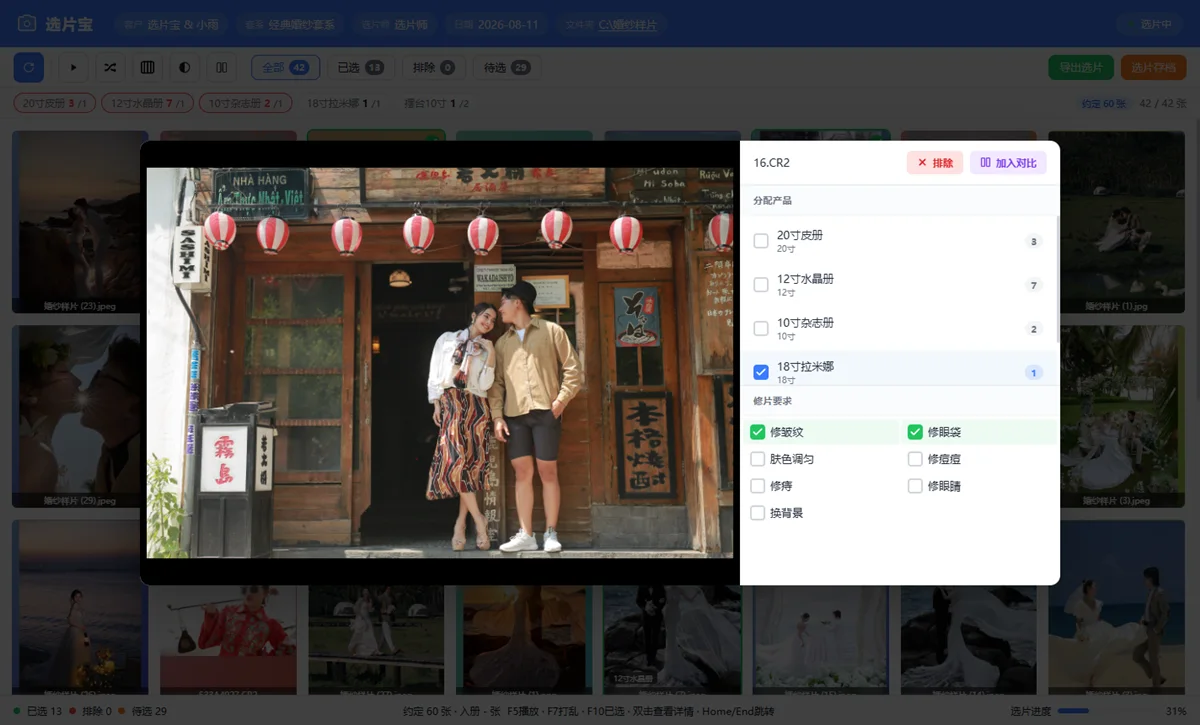This screenshot has width=1200, height=725.
Task: Select the 已选 13 filter tab
Action: (x=361, y=68)
